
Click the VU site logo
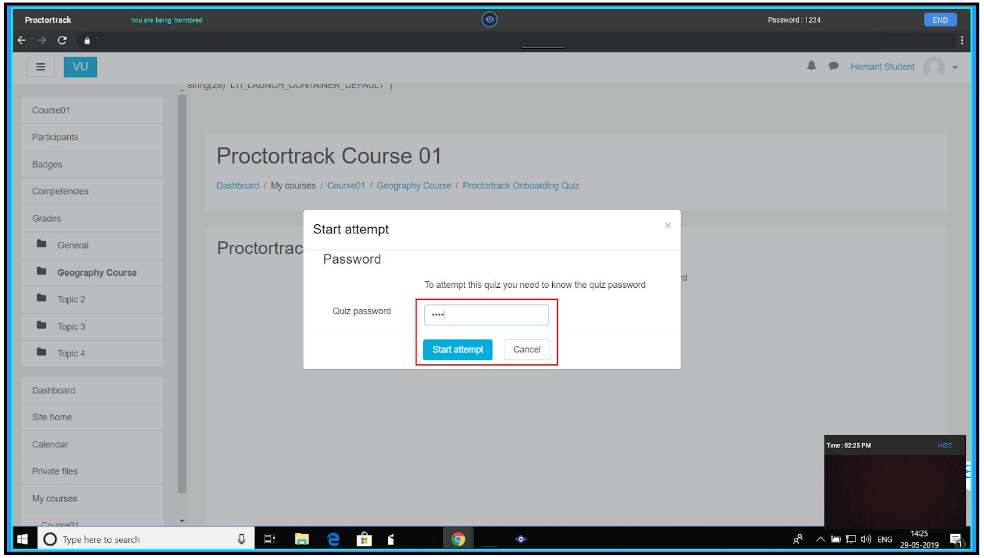click(x=80, y=67)
